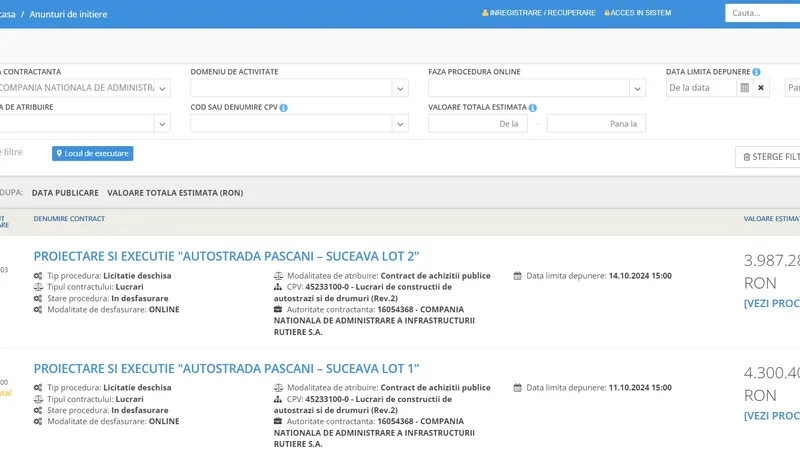The height and width of the screenshot is (450, 800).
Task: Click the trash icon on STERGE FILTRE
Action: [x=747, y=157]
